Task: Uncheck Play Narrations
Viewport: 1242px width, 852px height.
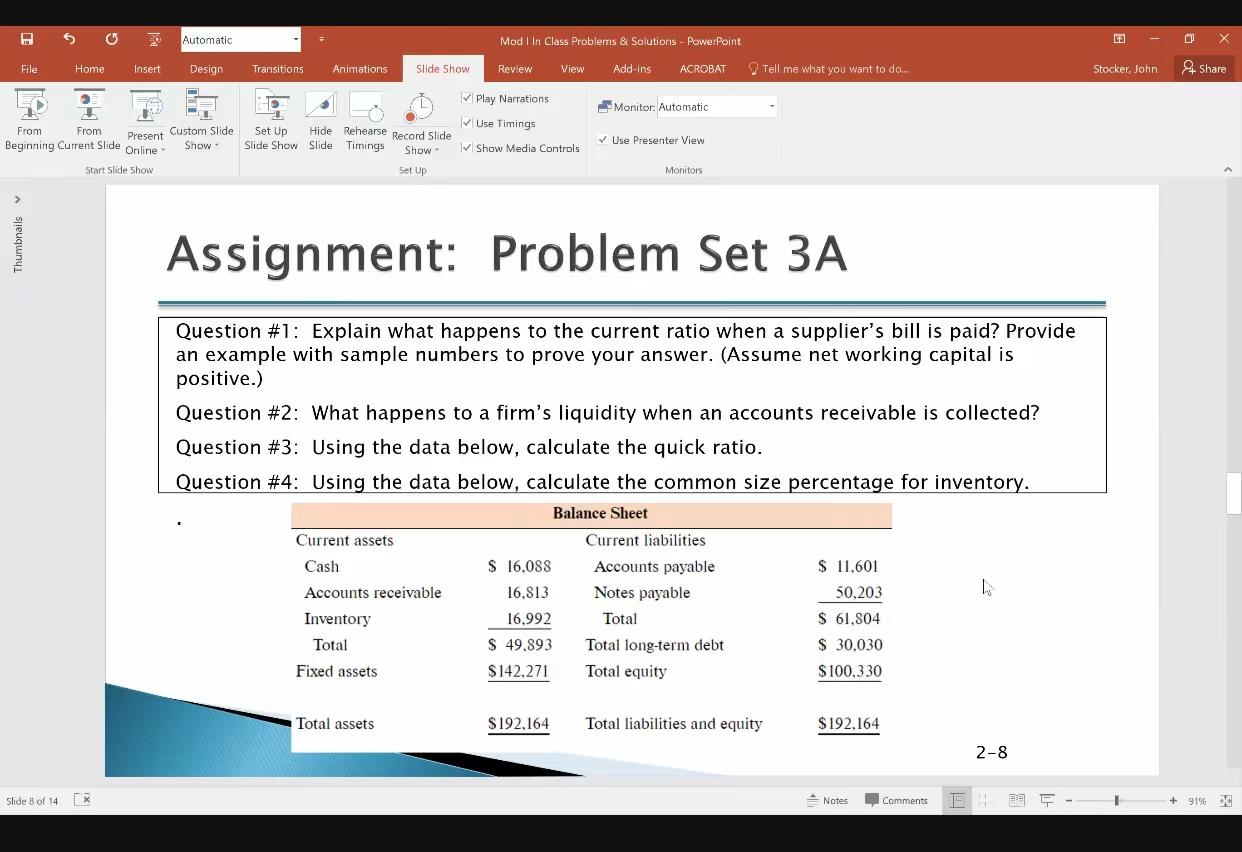Action: click(466, 98)
